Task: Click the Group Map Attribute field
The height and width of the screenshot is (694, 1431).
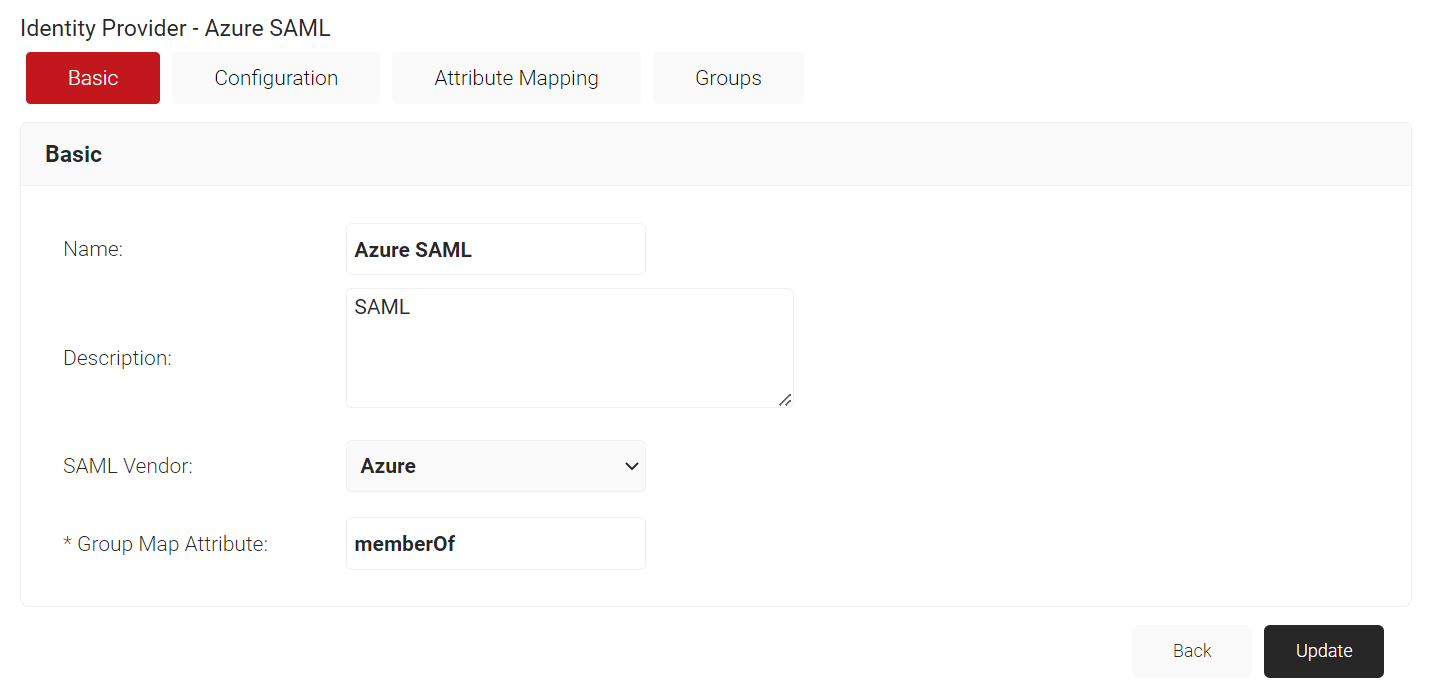Action: pyautogui.click(x=496, y=544)
